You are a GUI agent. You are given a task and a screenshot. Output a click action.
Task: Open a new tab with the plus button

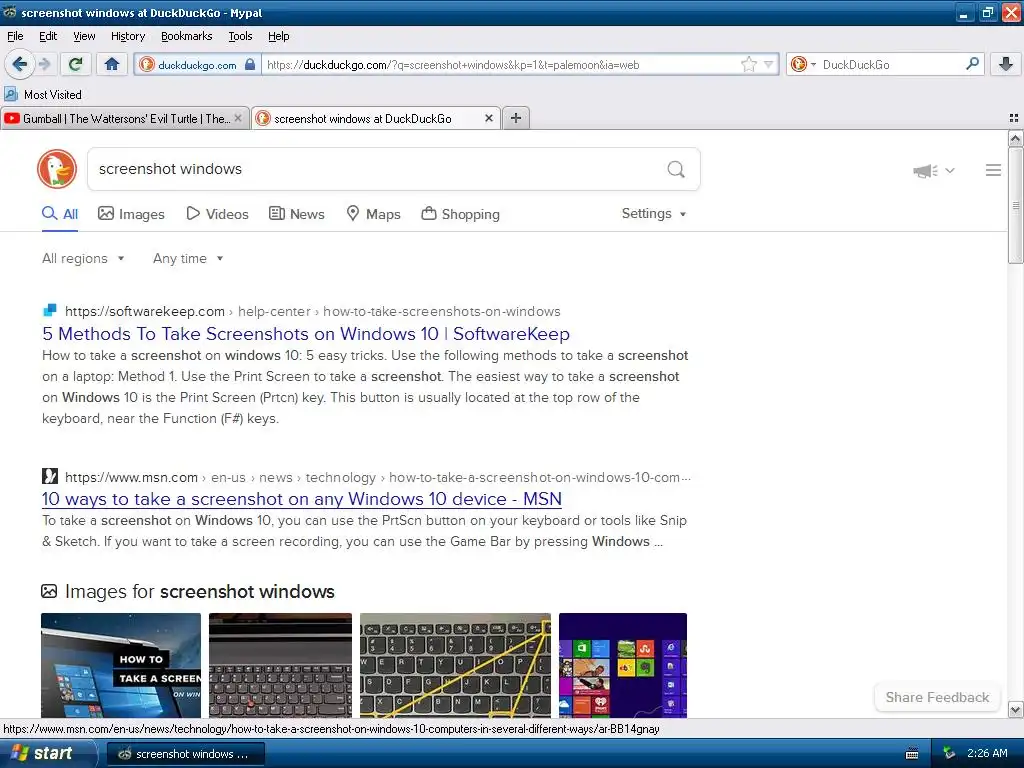pyautogui.click(x=516, y=118)
